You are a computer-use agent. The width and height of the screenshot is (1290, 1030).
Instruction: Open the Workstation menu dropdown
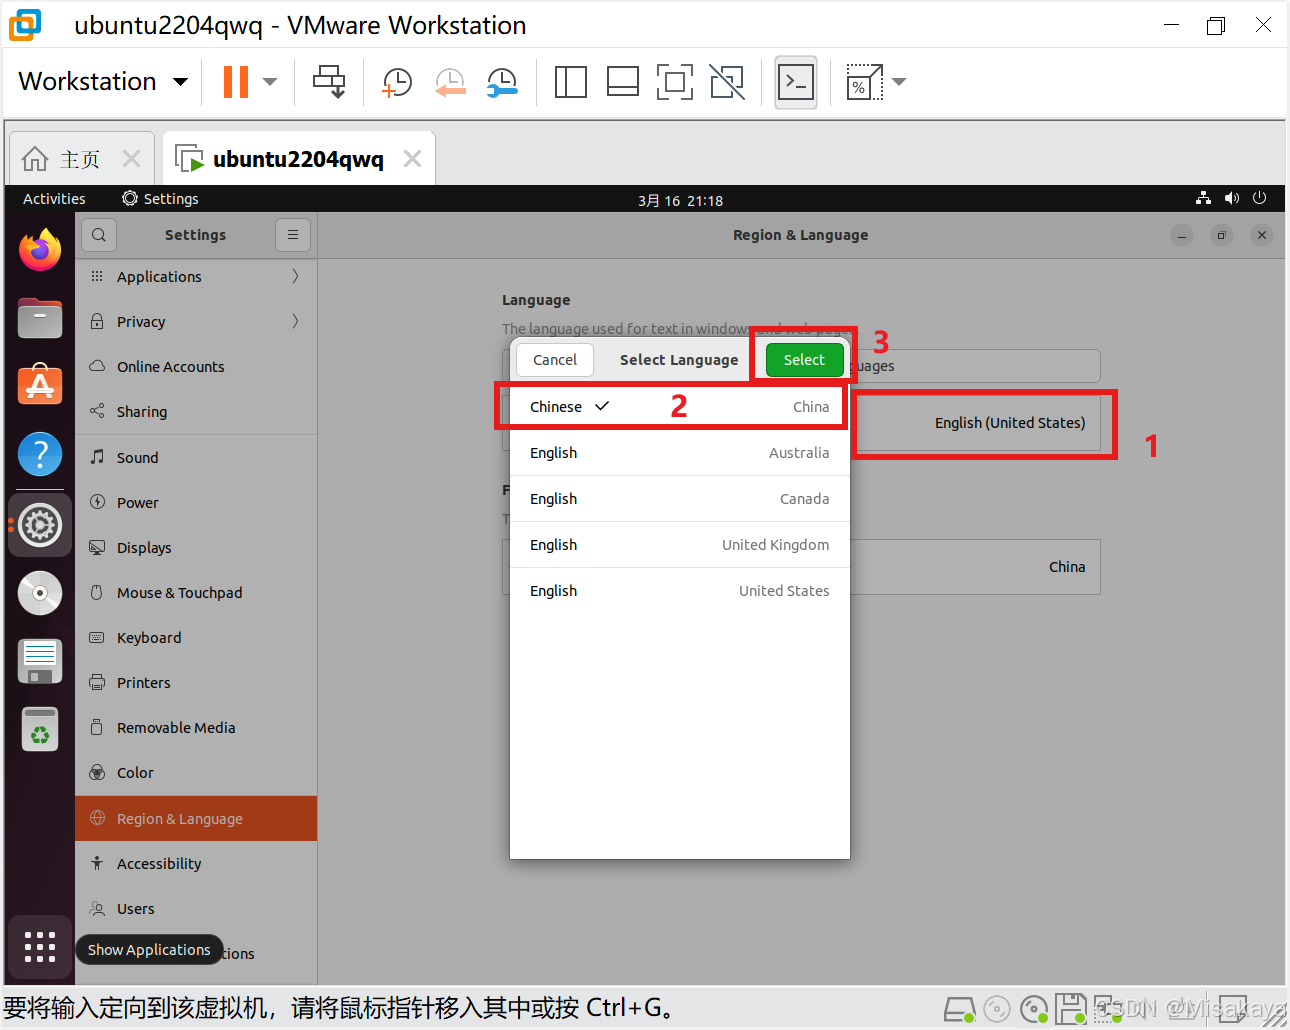coord(103,81)
